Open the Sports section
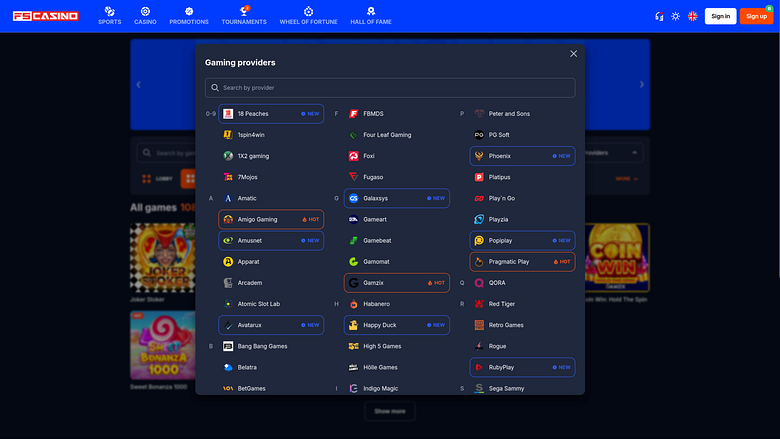The image size is (780, 439). tap(109, 16)
